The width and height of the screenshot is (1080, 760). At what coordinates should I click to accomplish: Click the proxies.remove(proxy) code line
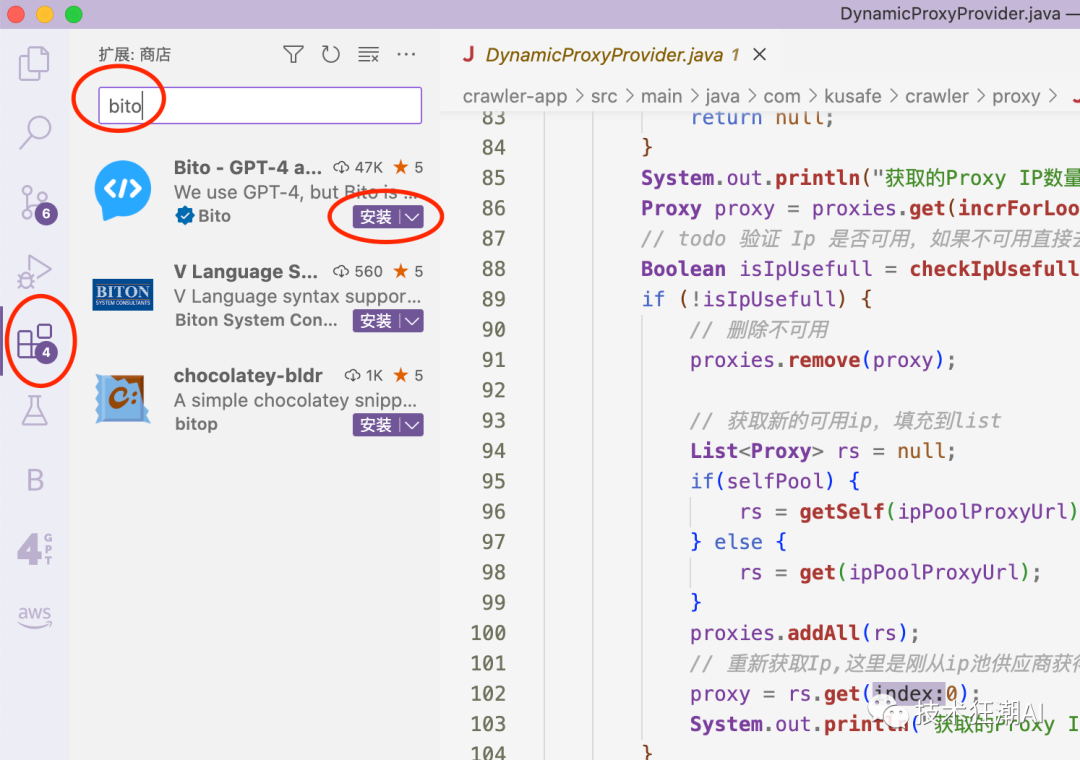pos(822,360)
